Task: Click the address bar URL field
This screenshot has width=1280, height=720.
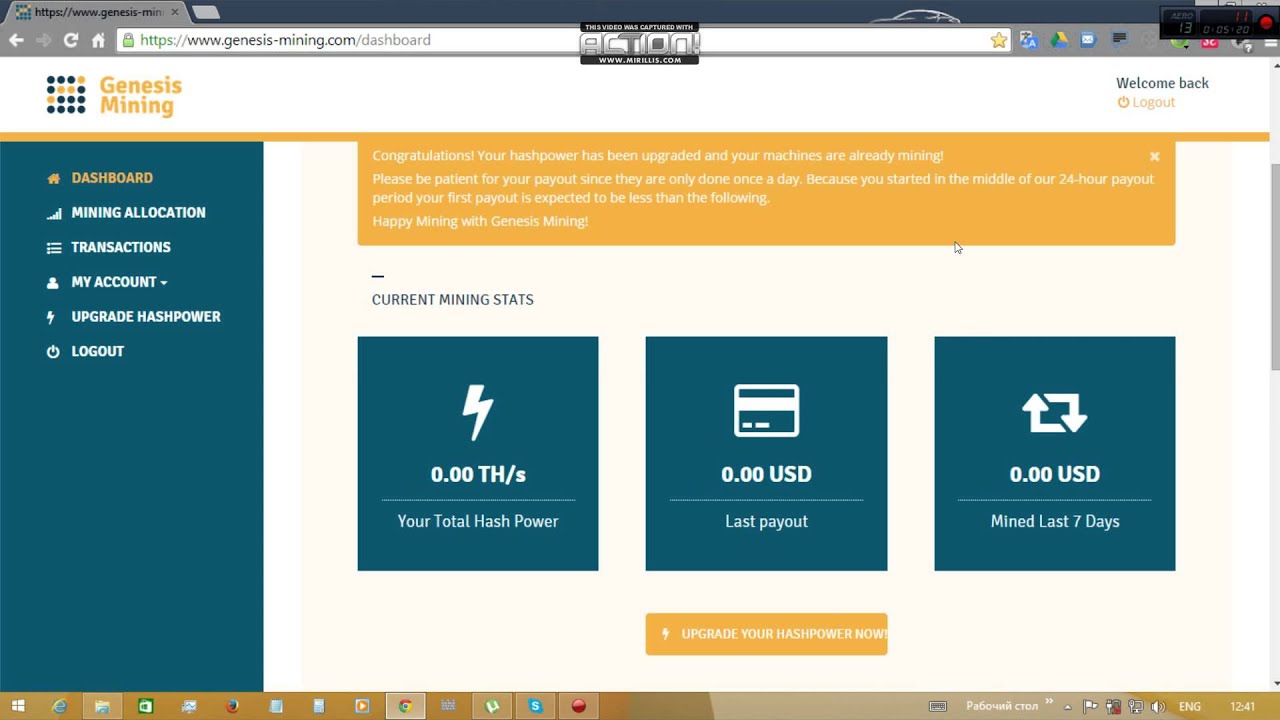Action: tap(565, 40)
